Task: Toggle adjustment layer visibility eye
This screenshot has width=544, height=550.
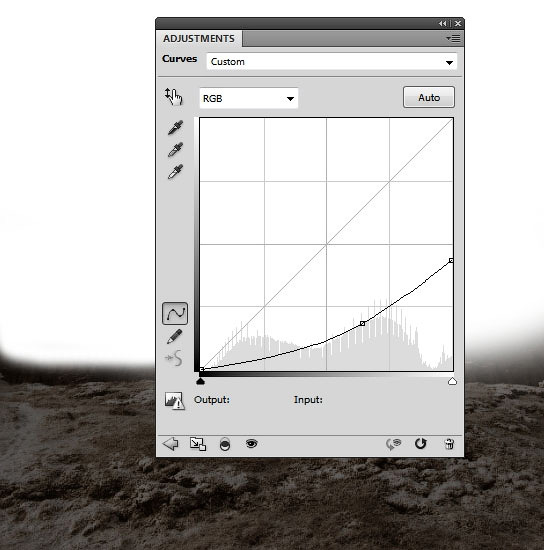Action: point(251,444)
